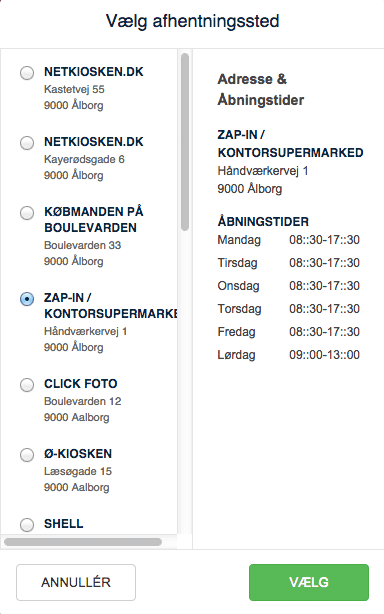This screenshot has width=384, height=614.
Task: Select the Ø-KIOSKEN radio option
Action: (x=27, y=455)
